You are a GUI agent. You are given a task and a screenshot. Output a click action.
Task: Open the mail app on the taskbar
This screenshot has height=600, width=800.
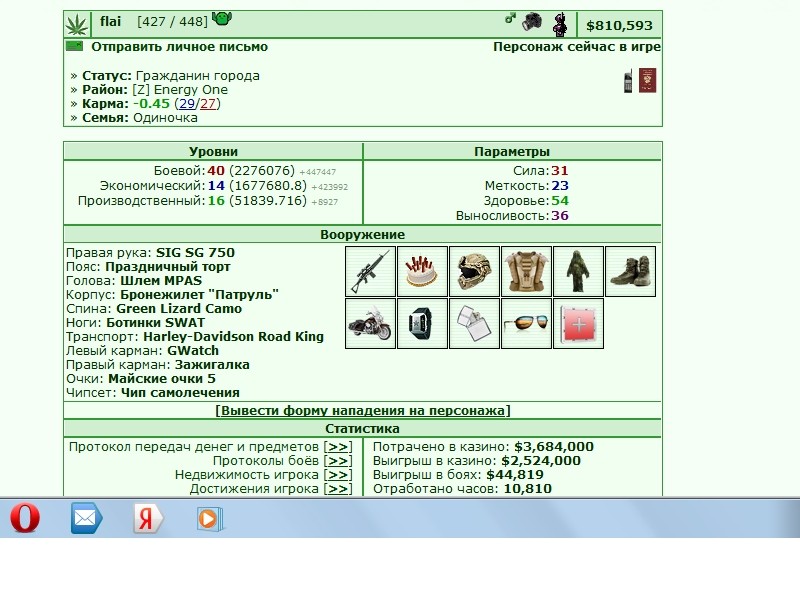86,518
